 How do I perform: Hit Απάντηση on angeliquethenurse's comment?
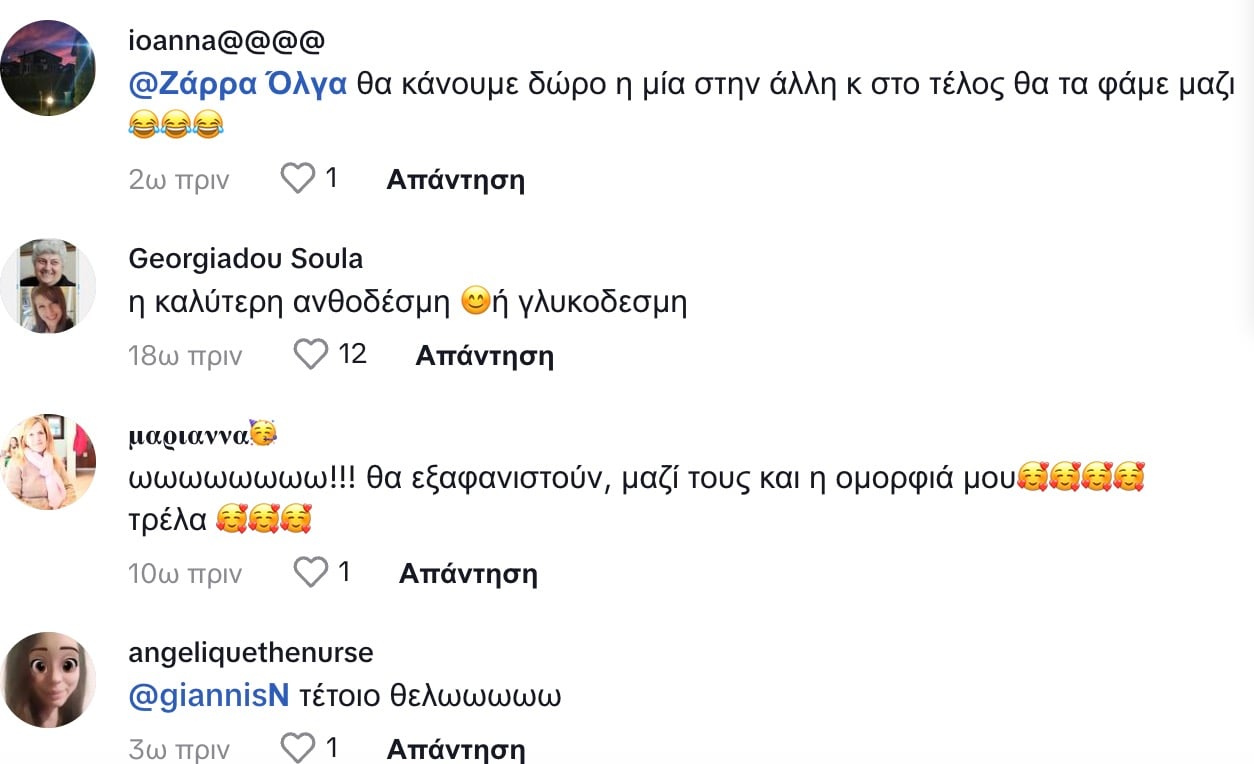click(x=455, y=749)
